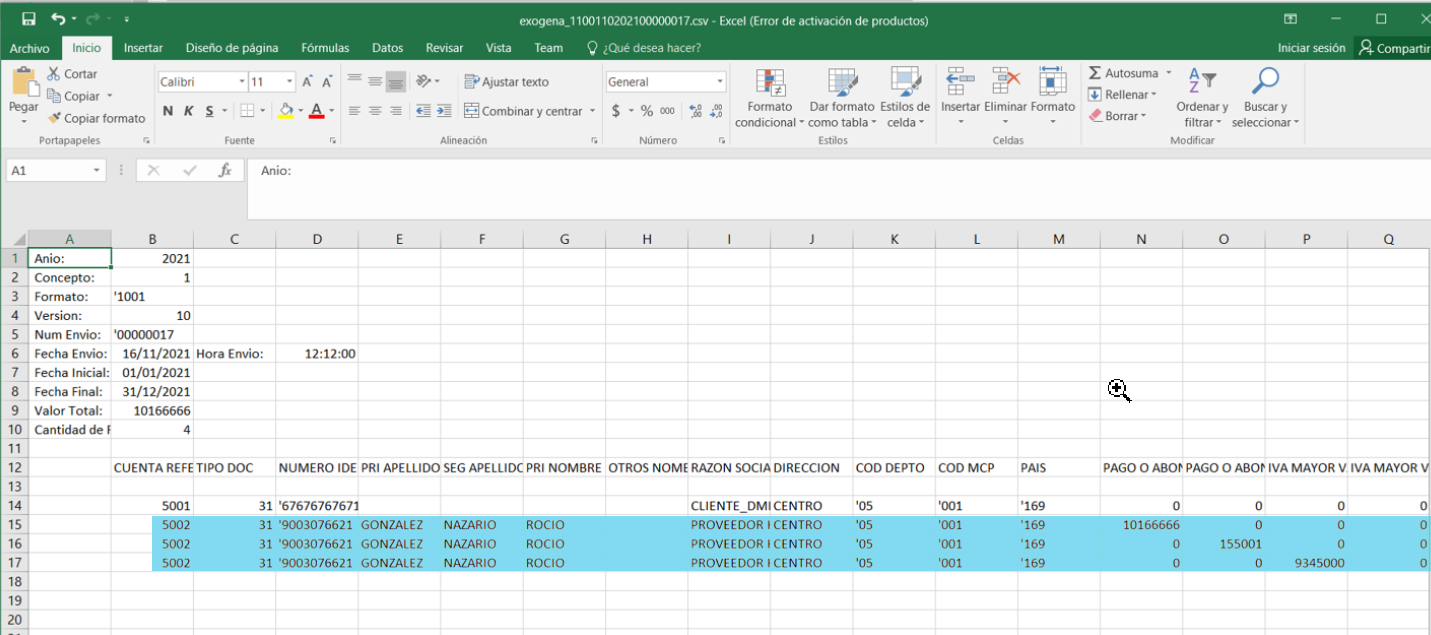Select cell containing 10166666 in row 9
1431x635 pixels.
(x=152, y=411)
